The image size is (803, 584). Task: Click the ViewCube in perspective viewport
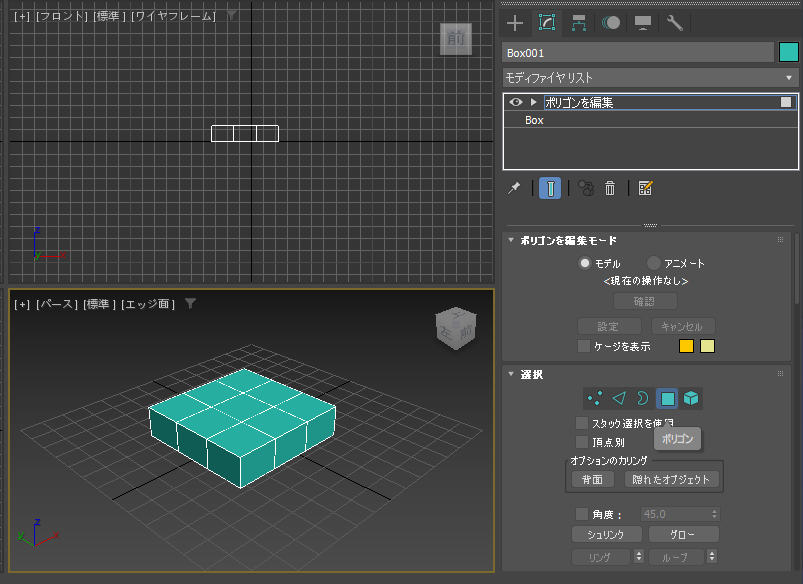coord(456,328)
